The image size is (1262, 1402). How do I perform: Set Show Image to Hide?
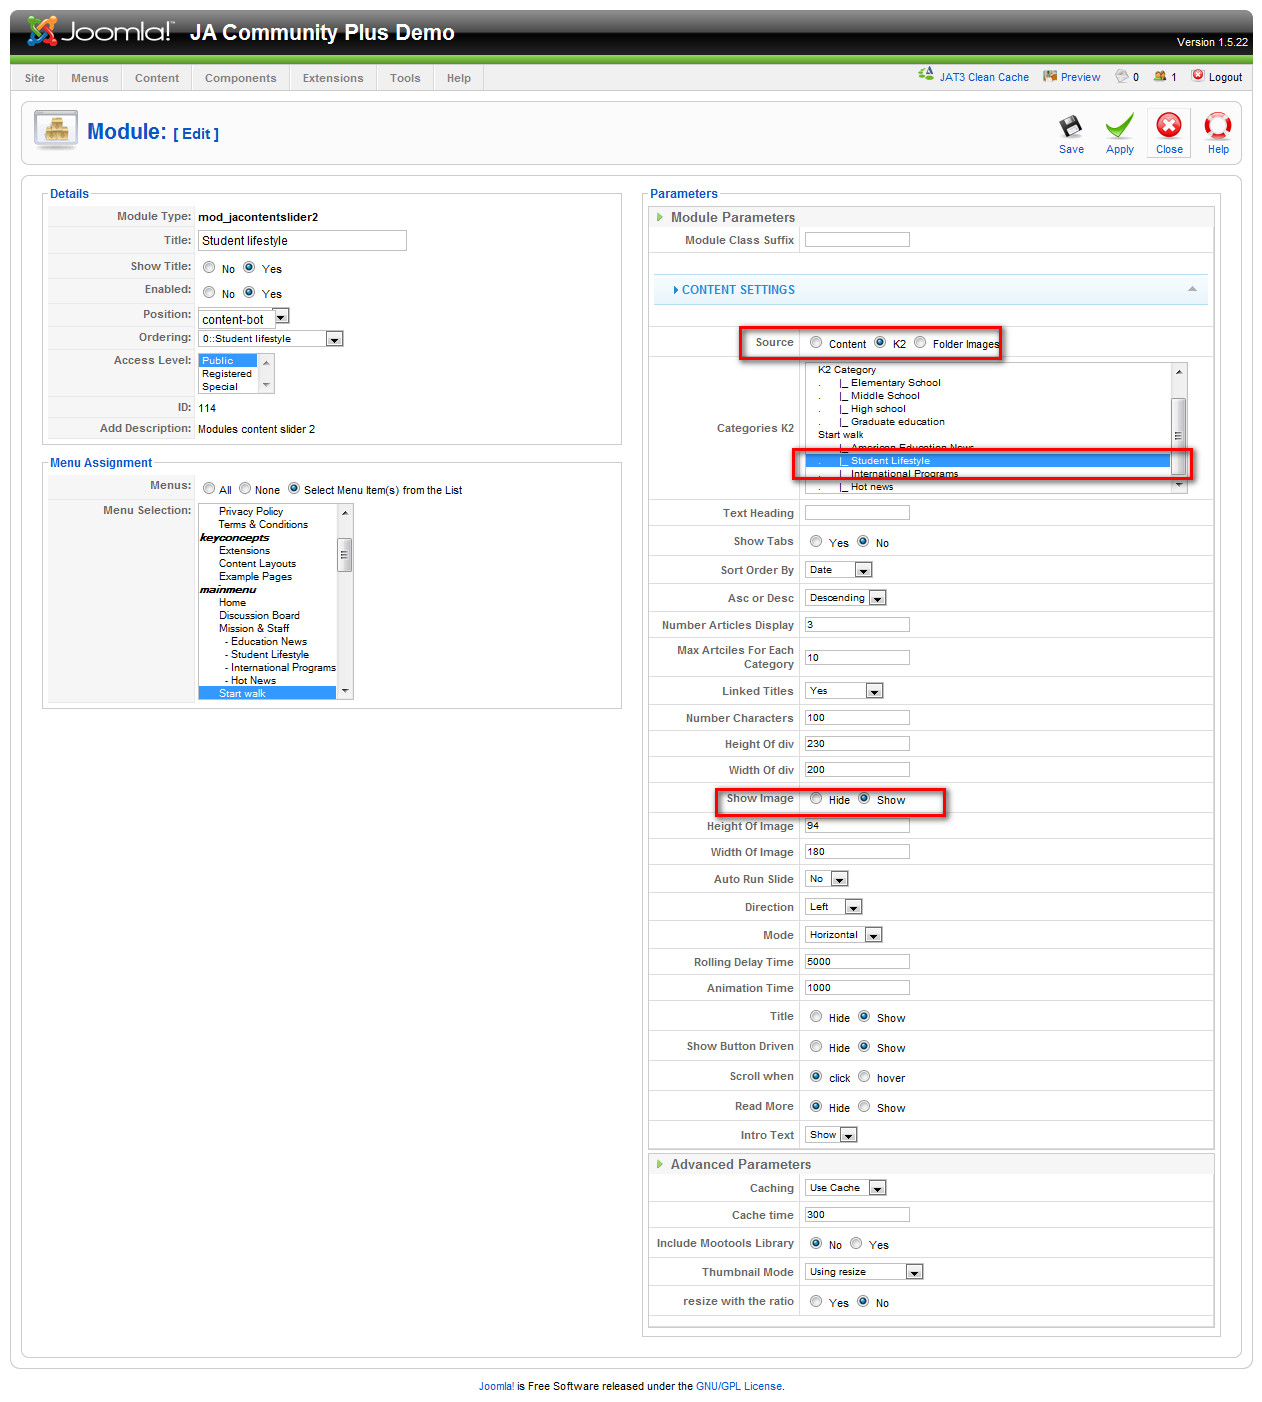coord(816,798)
